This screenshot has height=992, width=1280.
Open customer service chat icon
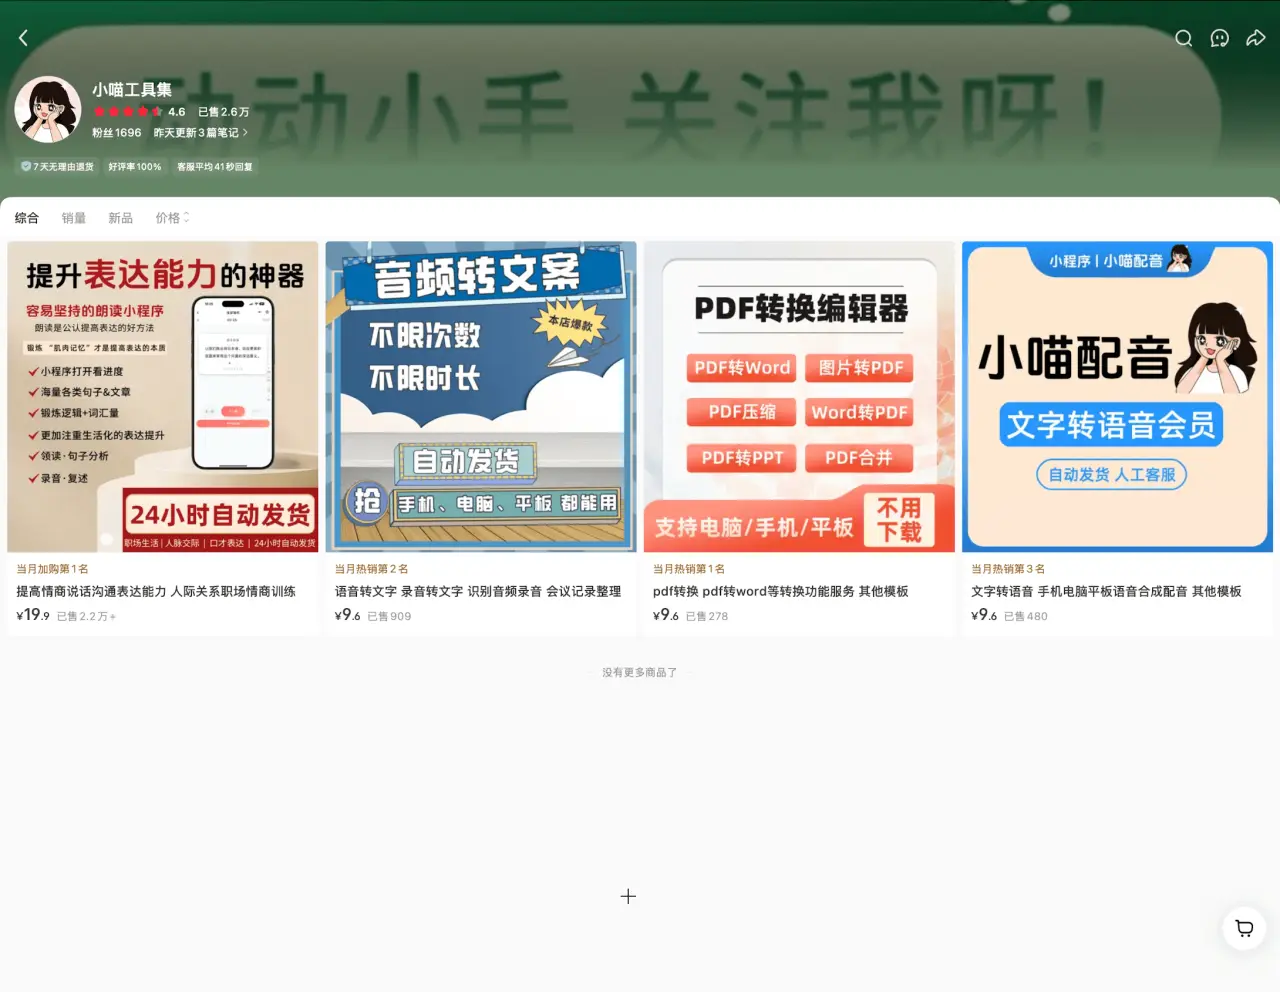click(1219, 38)
